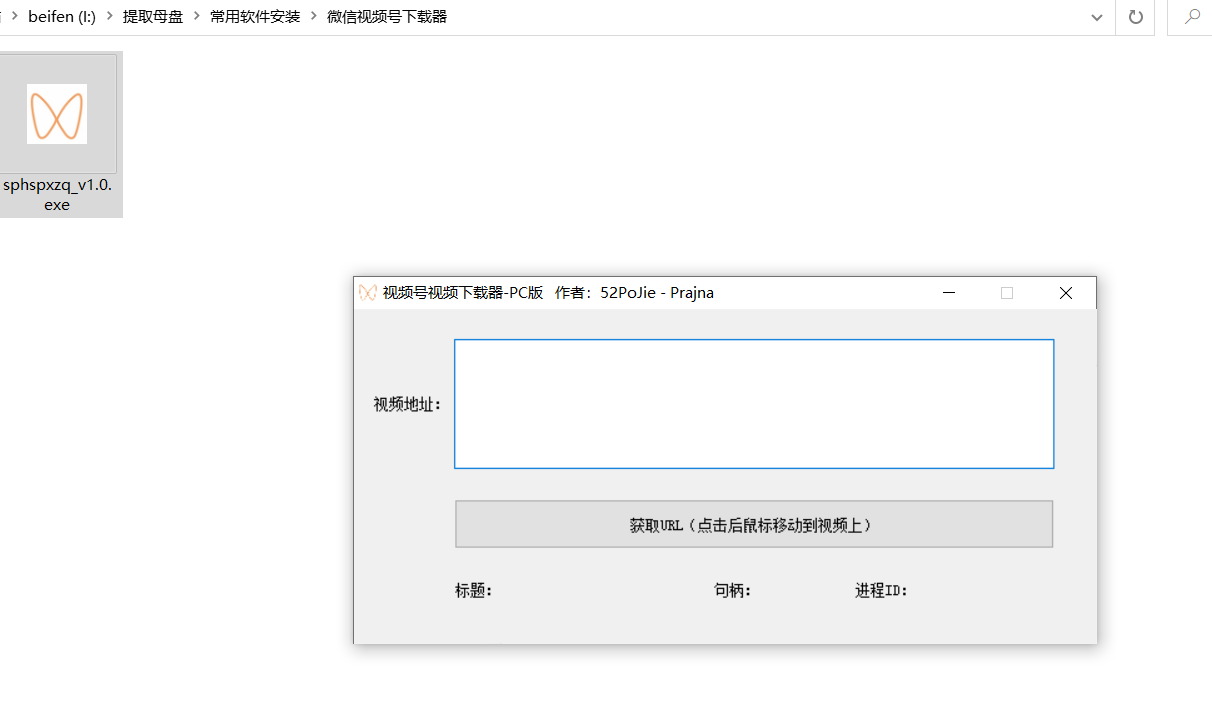Close the 视频号视频下载器 window
The height and width of the screenshot is (707, 1212).
pos(1065,293)
